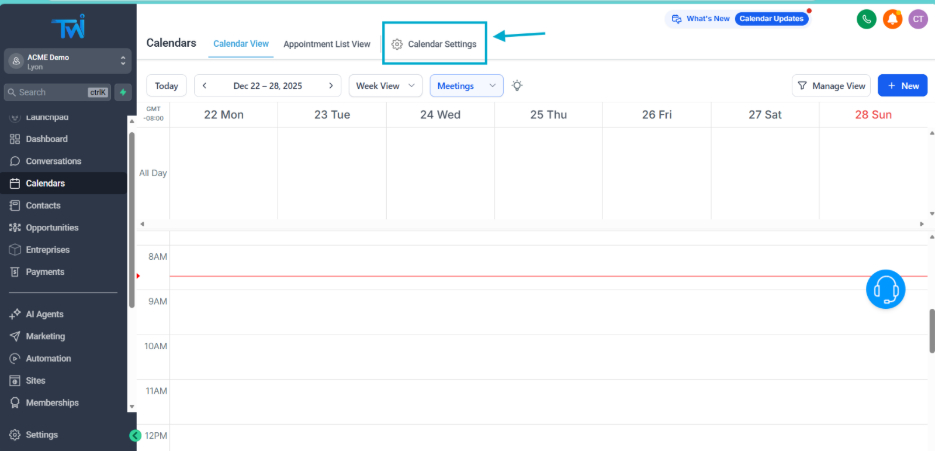This screenshot has width=936, height=451.
Task: Open the Calendar Settings tab
Action: click(434, 44)
